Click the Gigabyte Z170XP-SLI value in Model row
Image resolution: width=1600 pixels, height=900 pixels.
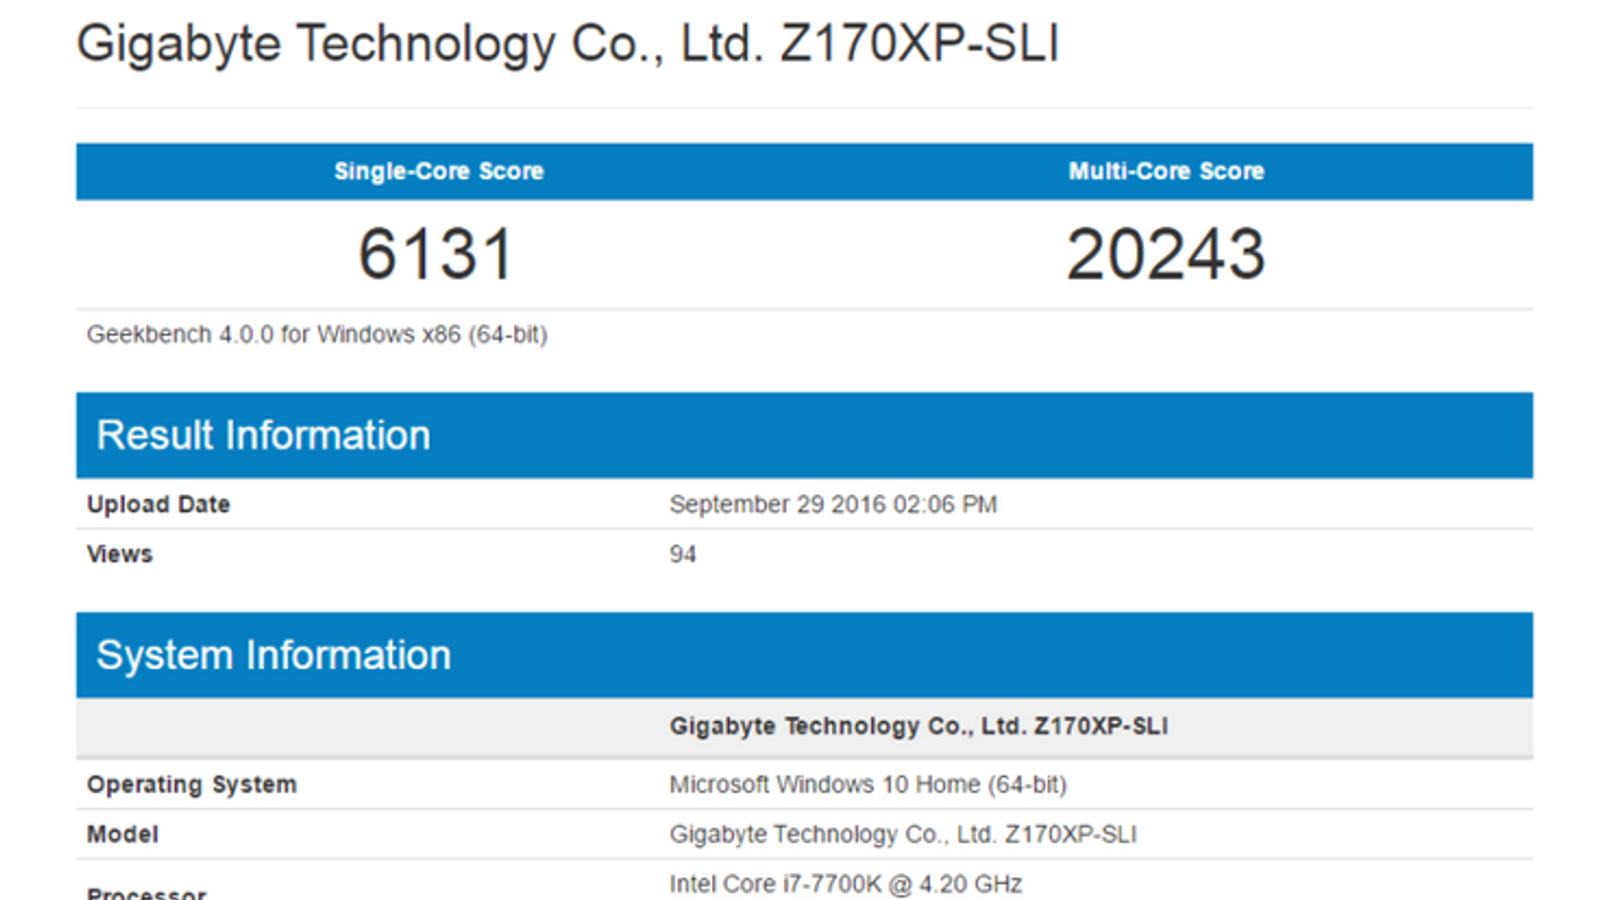903,834
